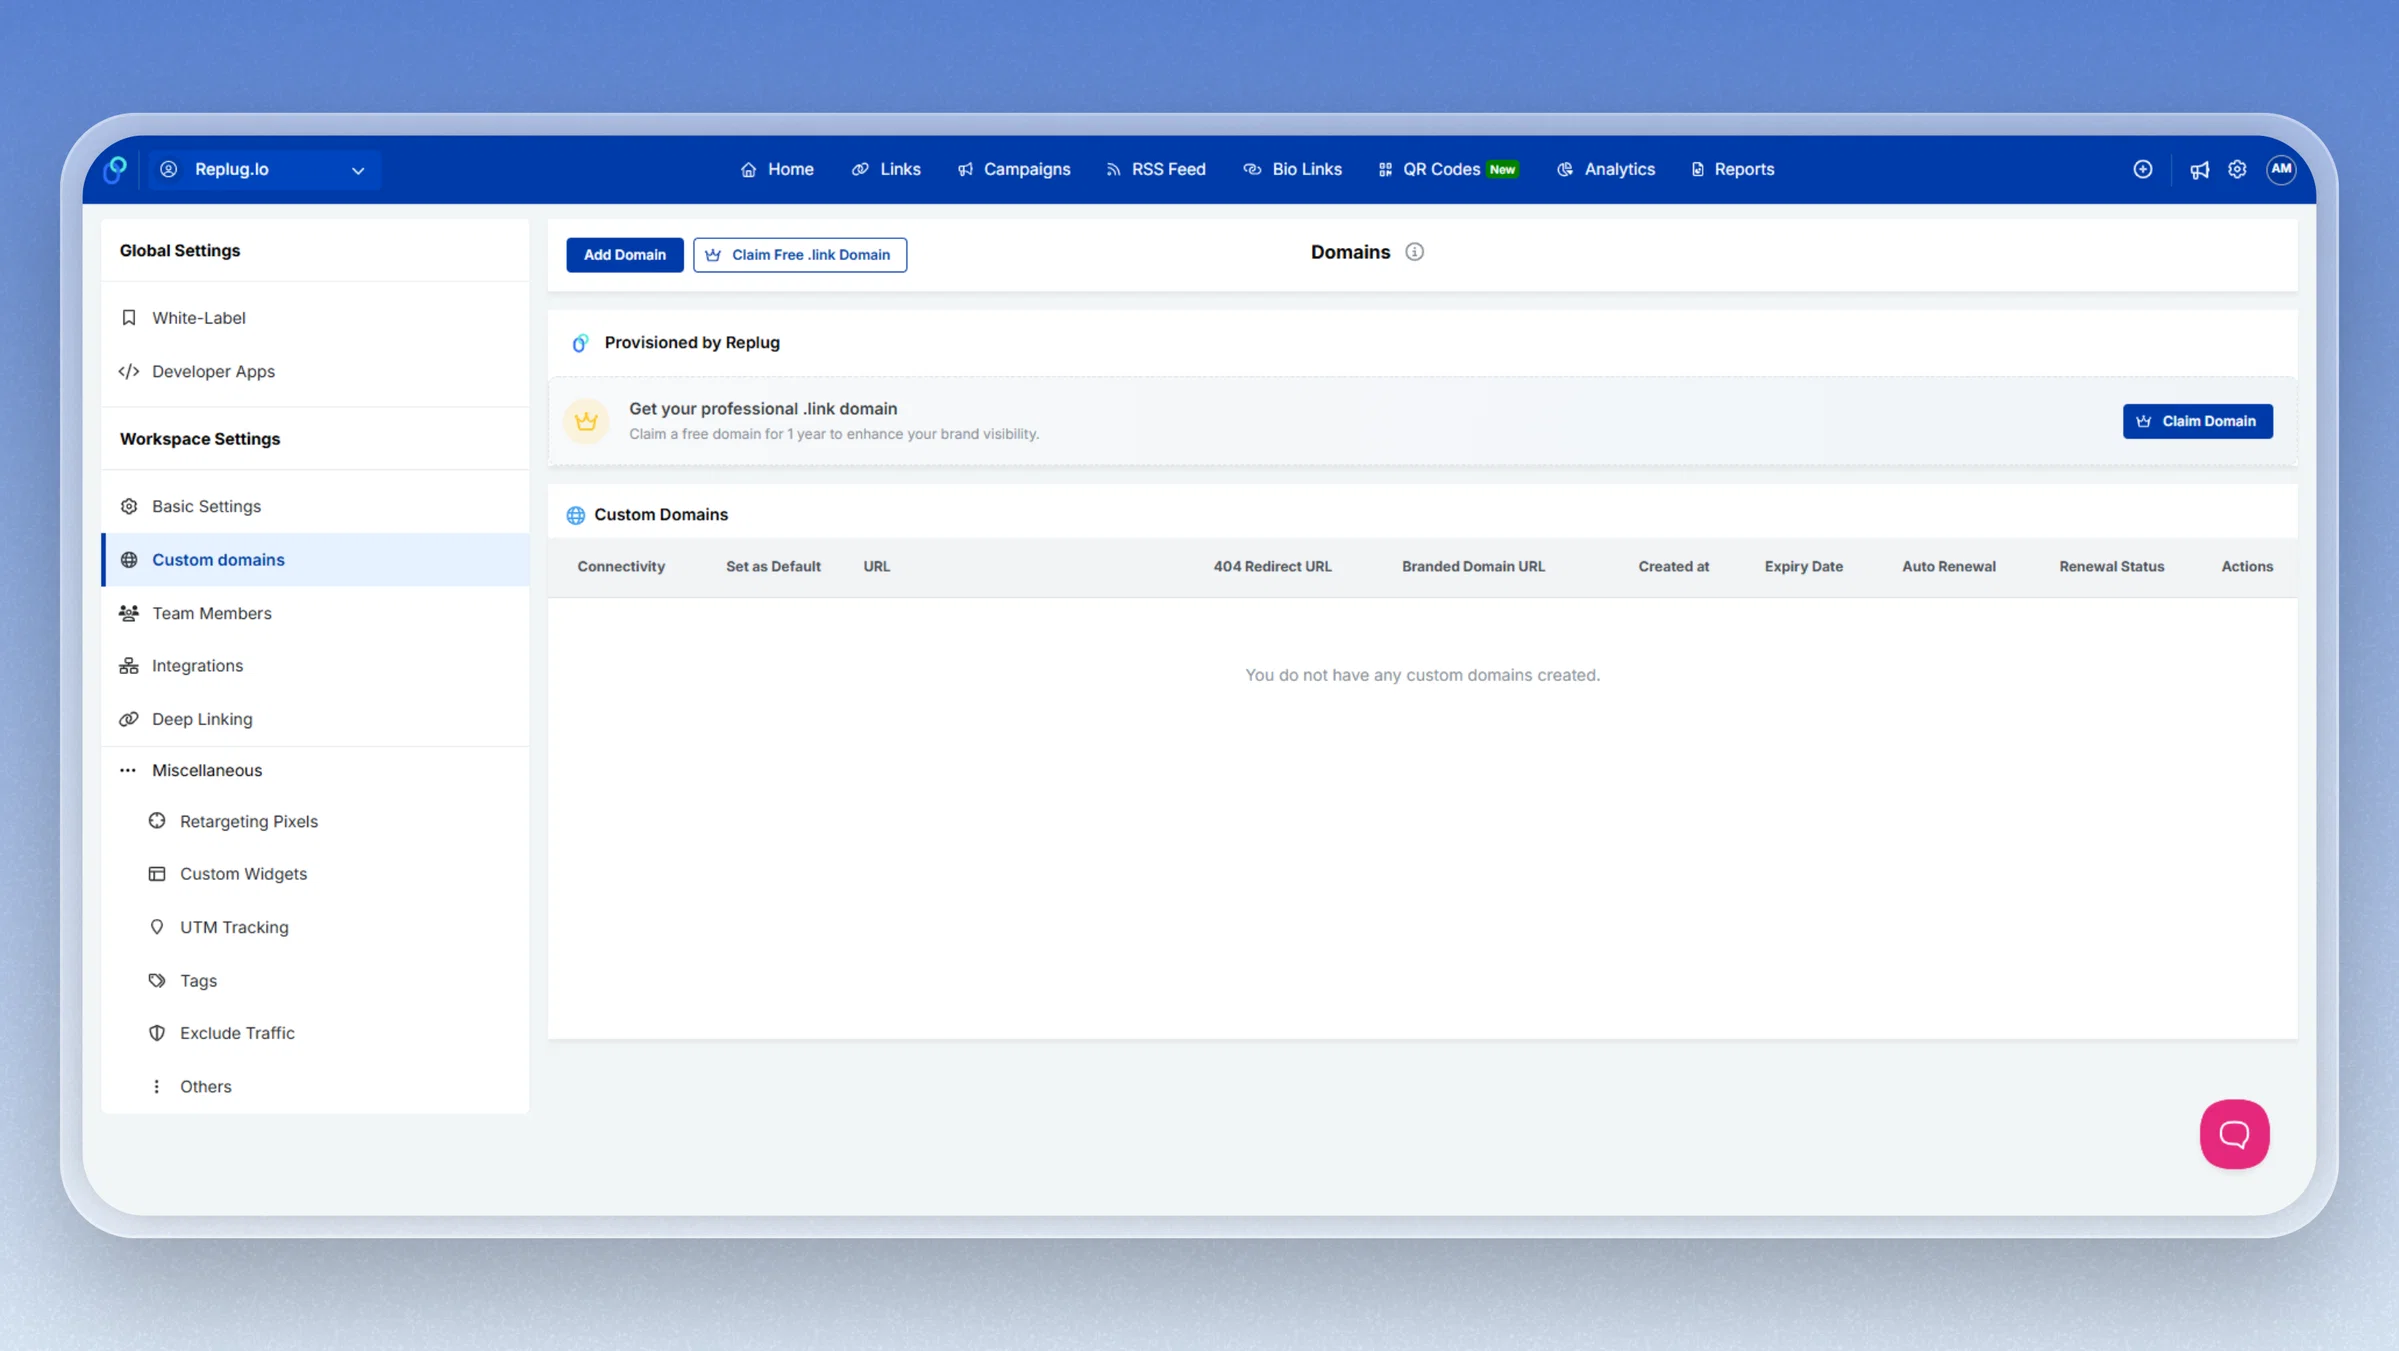
Task: Open RSS Feed section
Action: pos(1156,169)
